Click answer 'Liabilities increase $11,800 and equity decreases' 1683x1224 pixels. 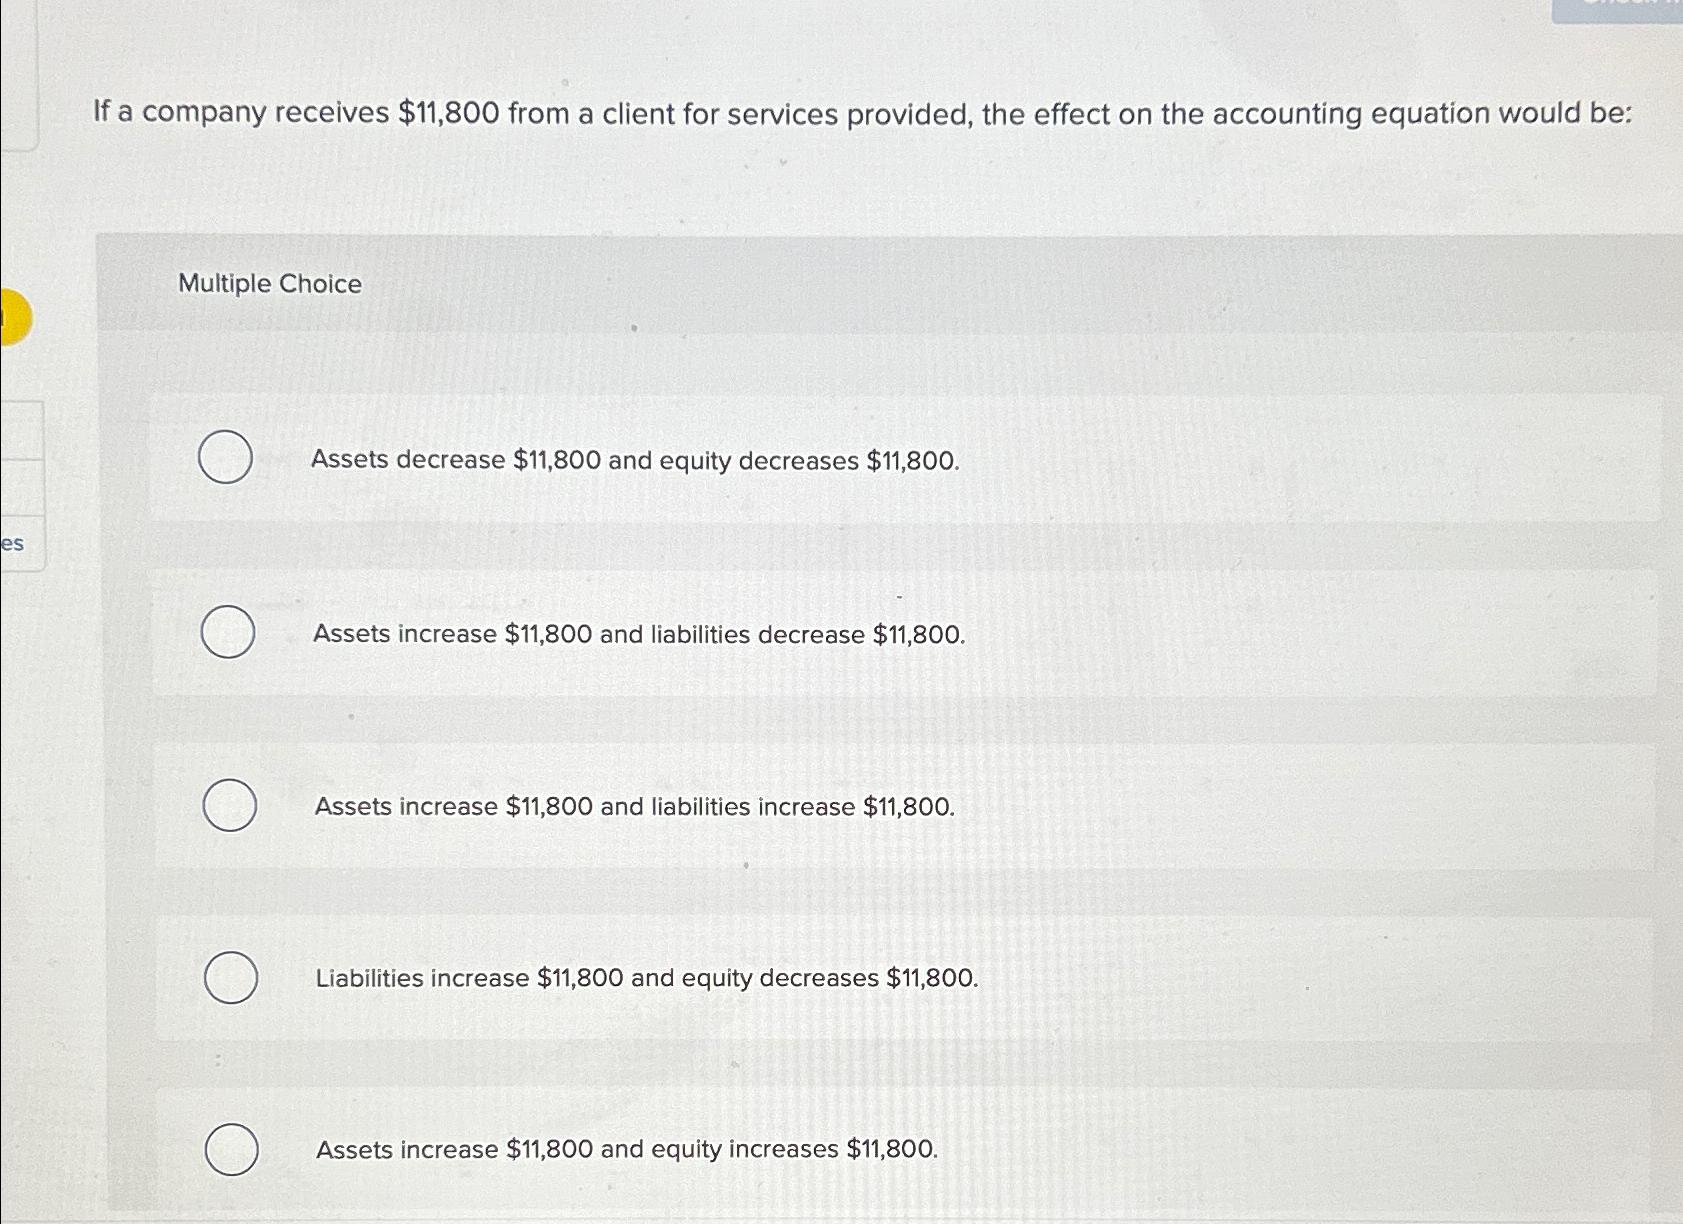(x=645, y=978)
